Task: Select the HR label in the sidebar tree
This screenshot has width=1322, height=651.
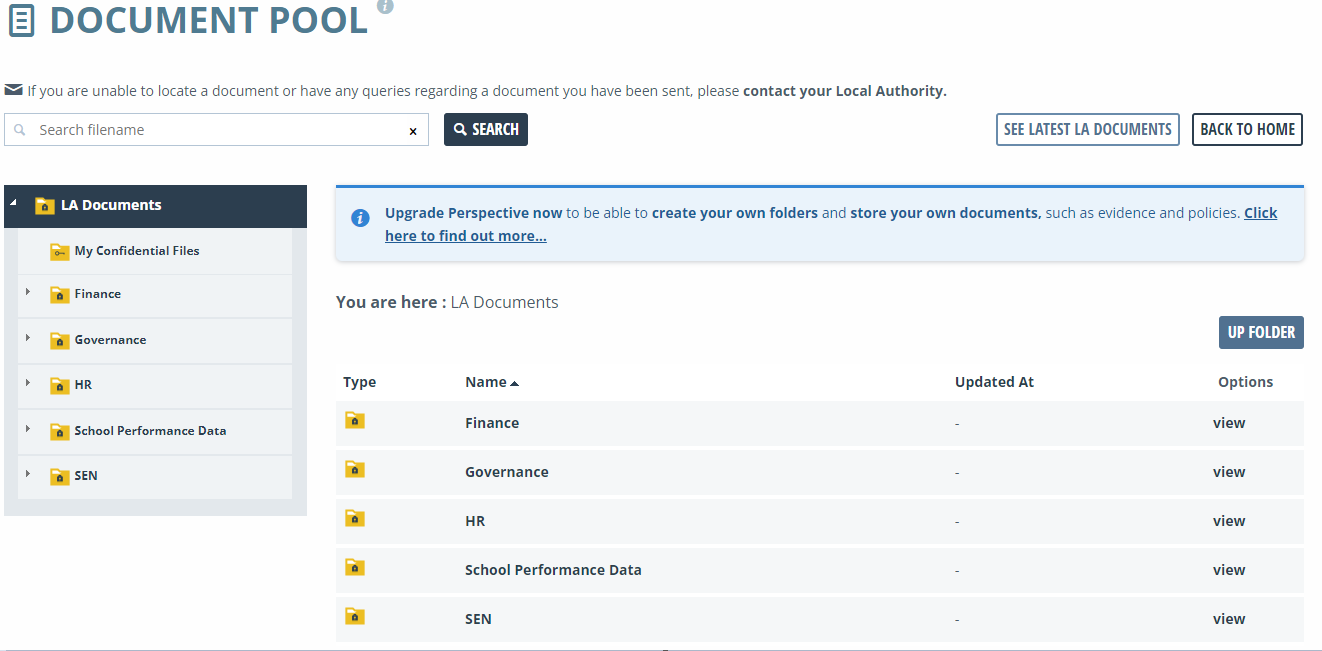Action: 83,385
